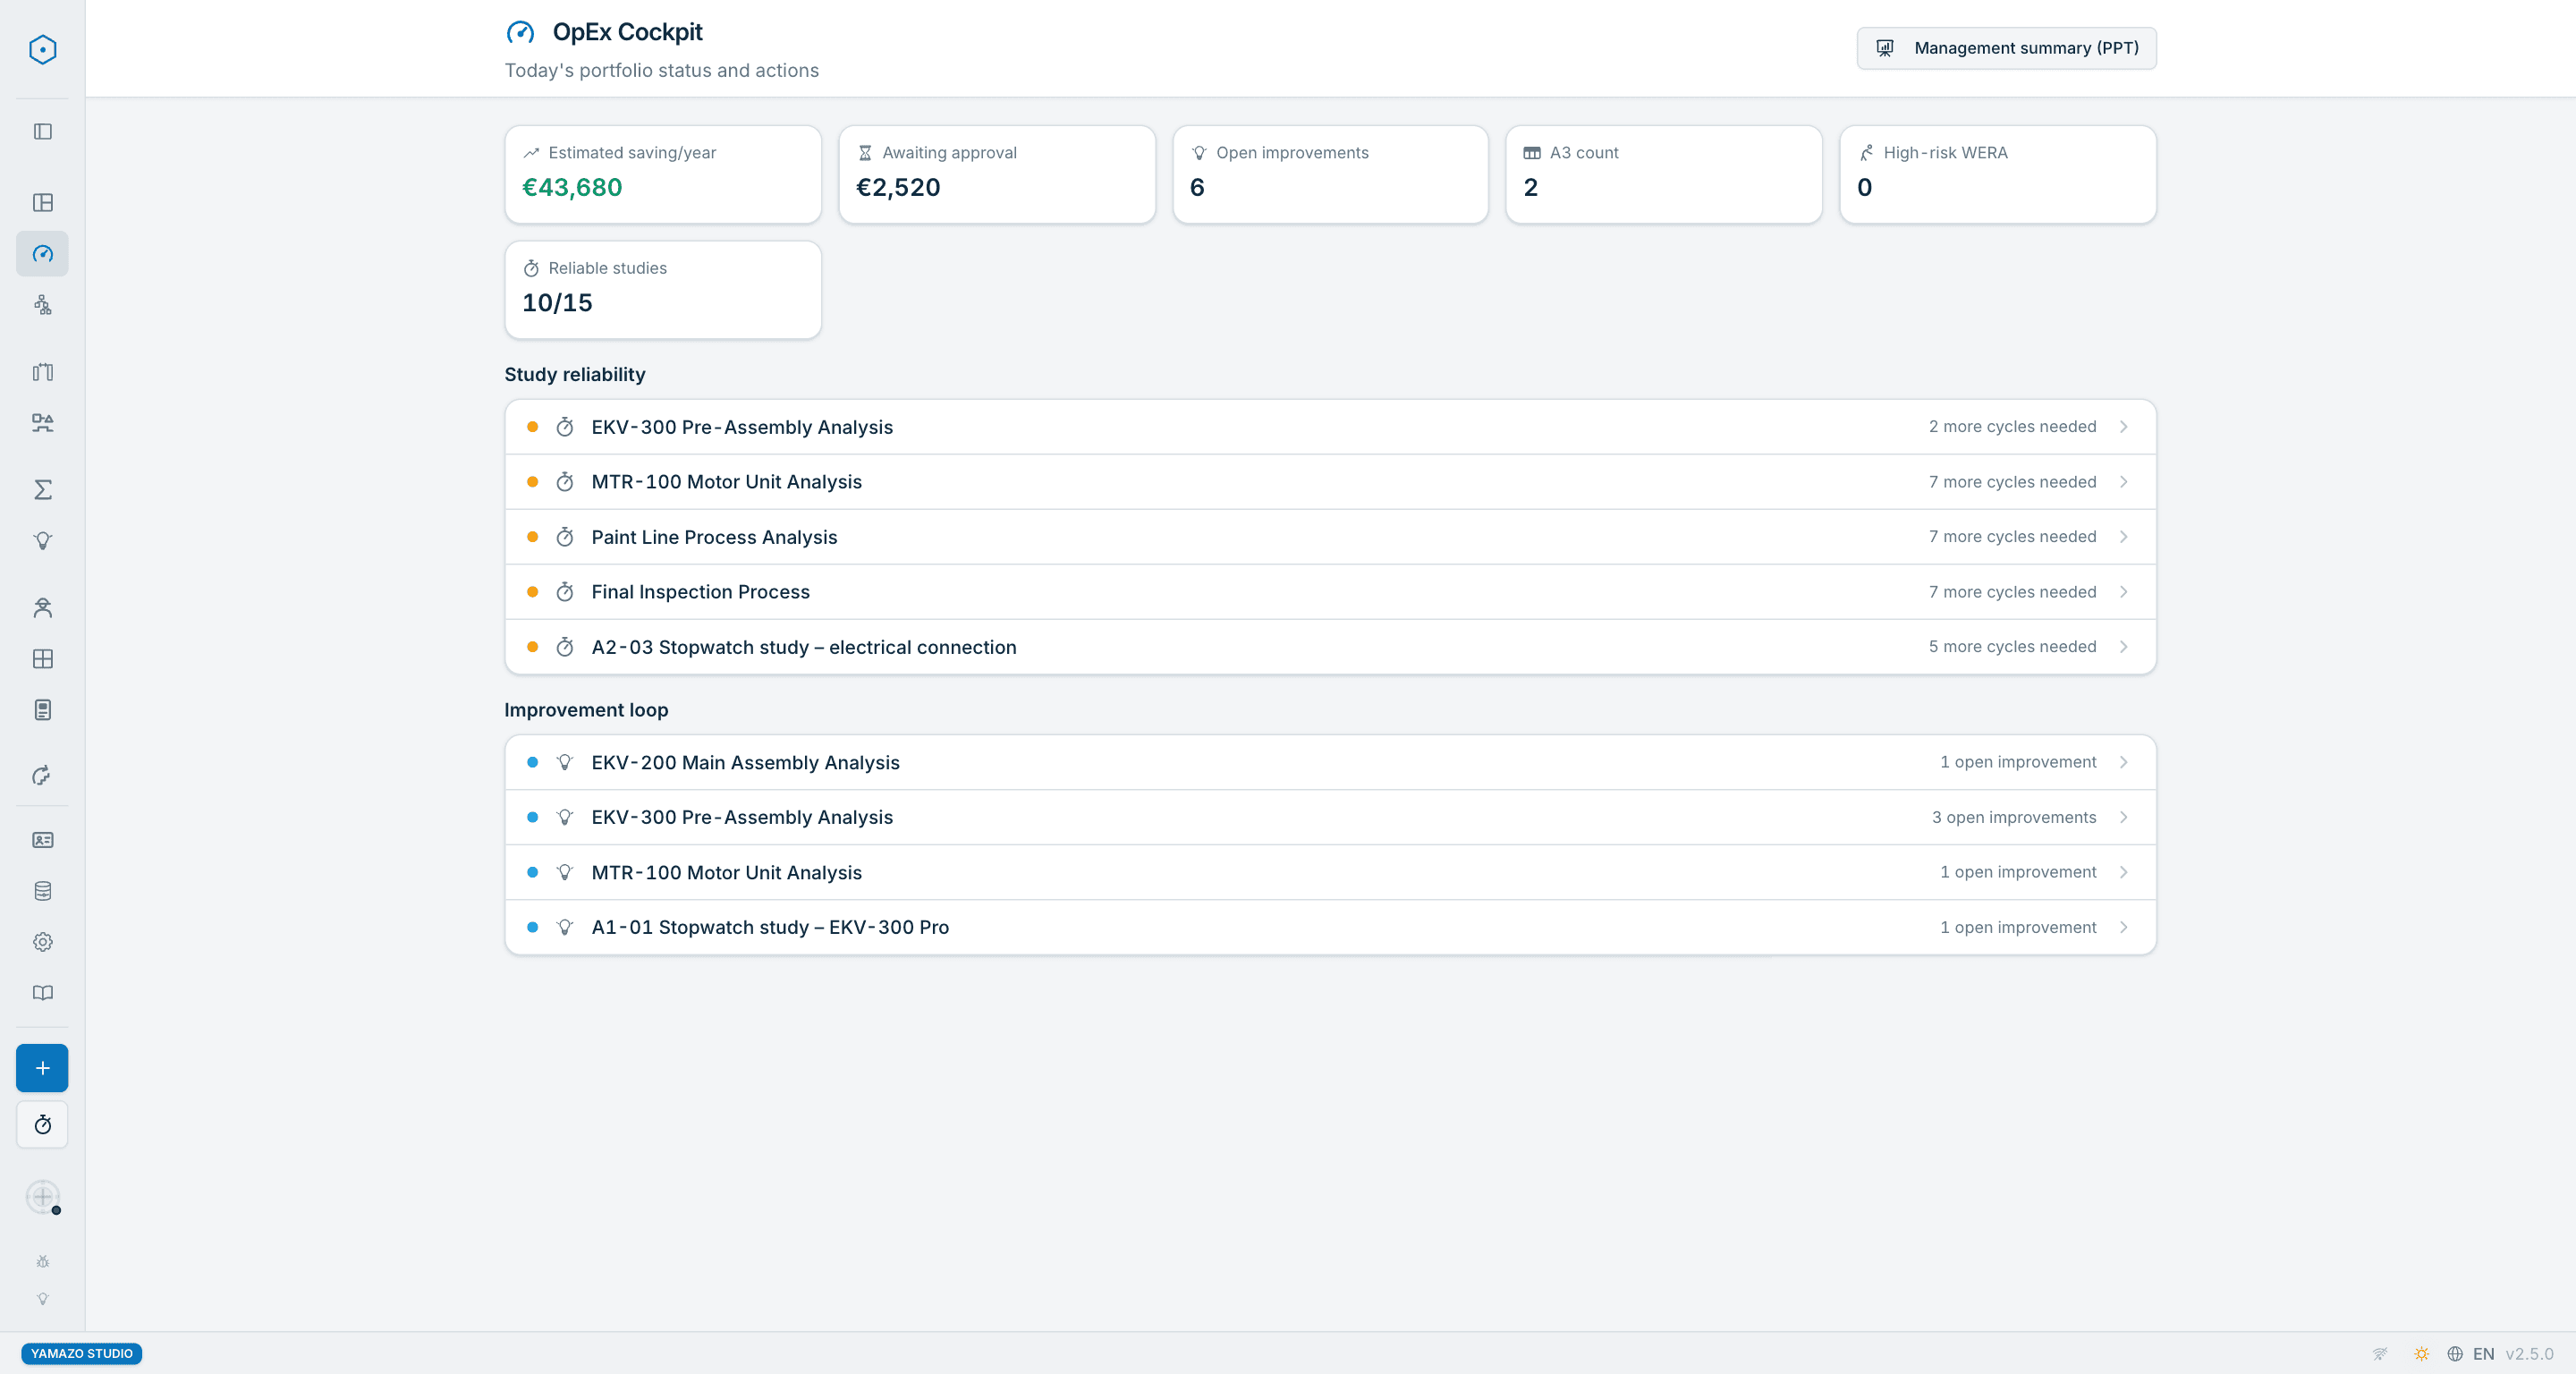The width and height of the screenshot is (2576, 1374).
Task: Click the blue plus create button
Action: click(42, 1068)
